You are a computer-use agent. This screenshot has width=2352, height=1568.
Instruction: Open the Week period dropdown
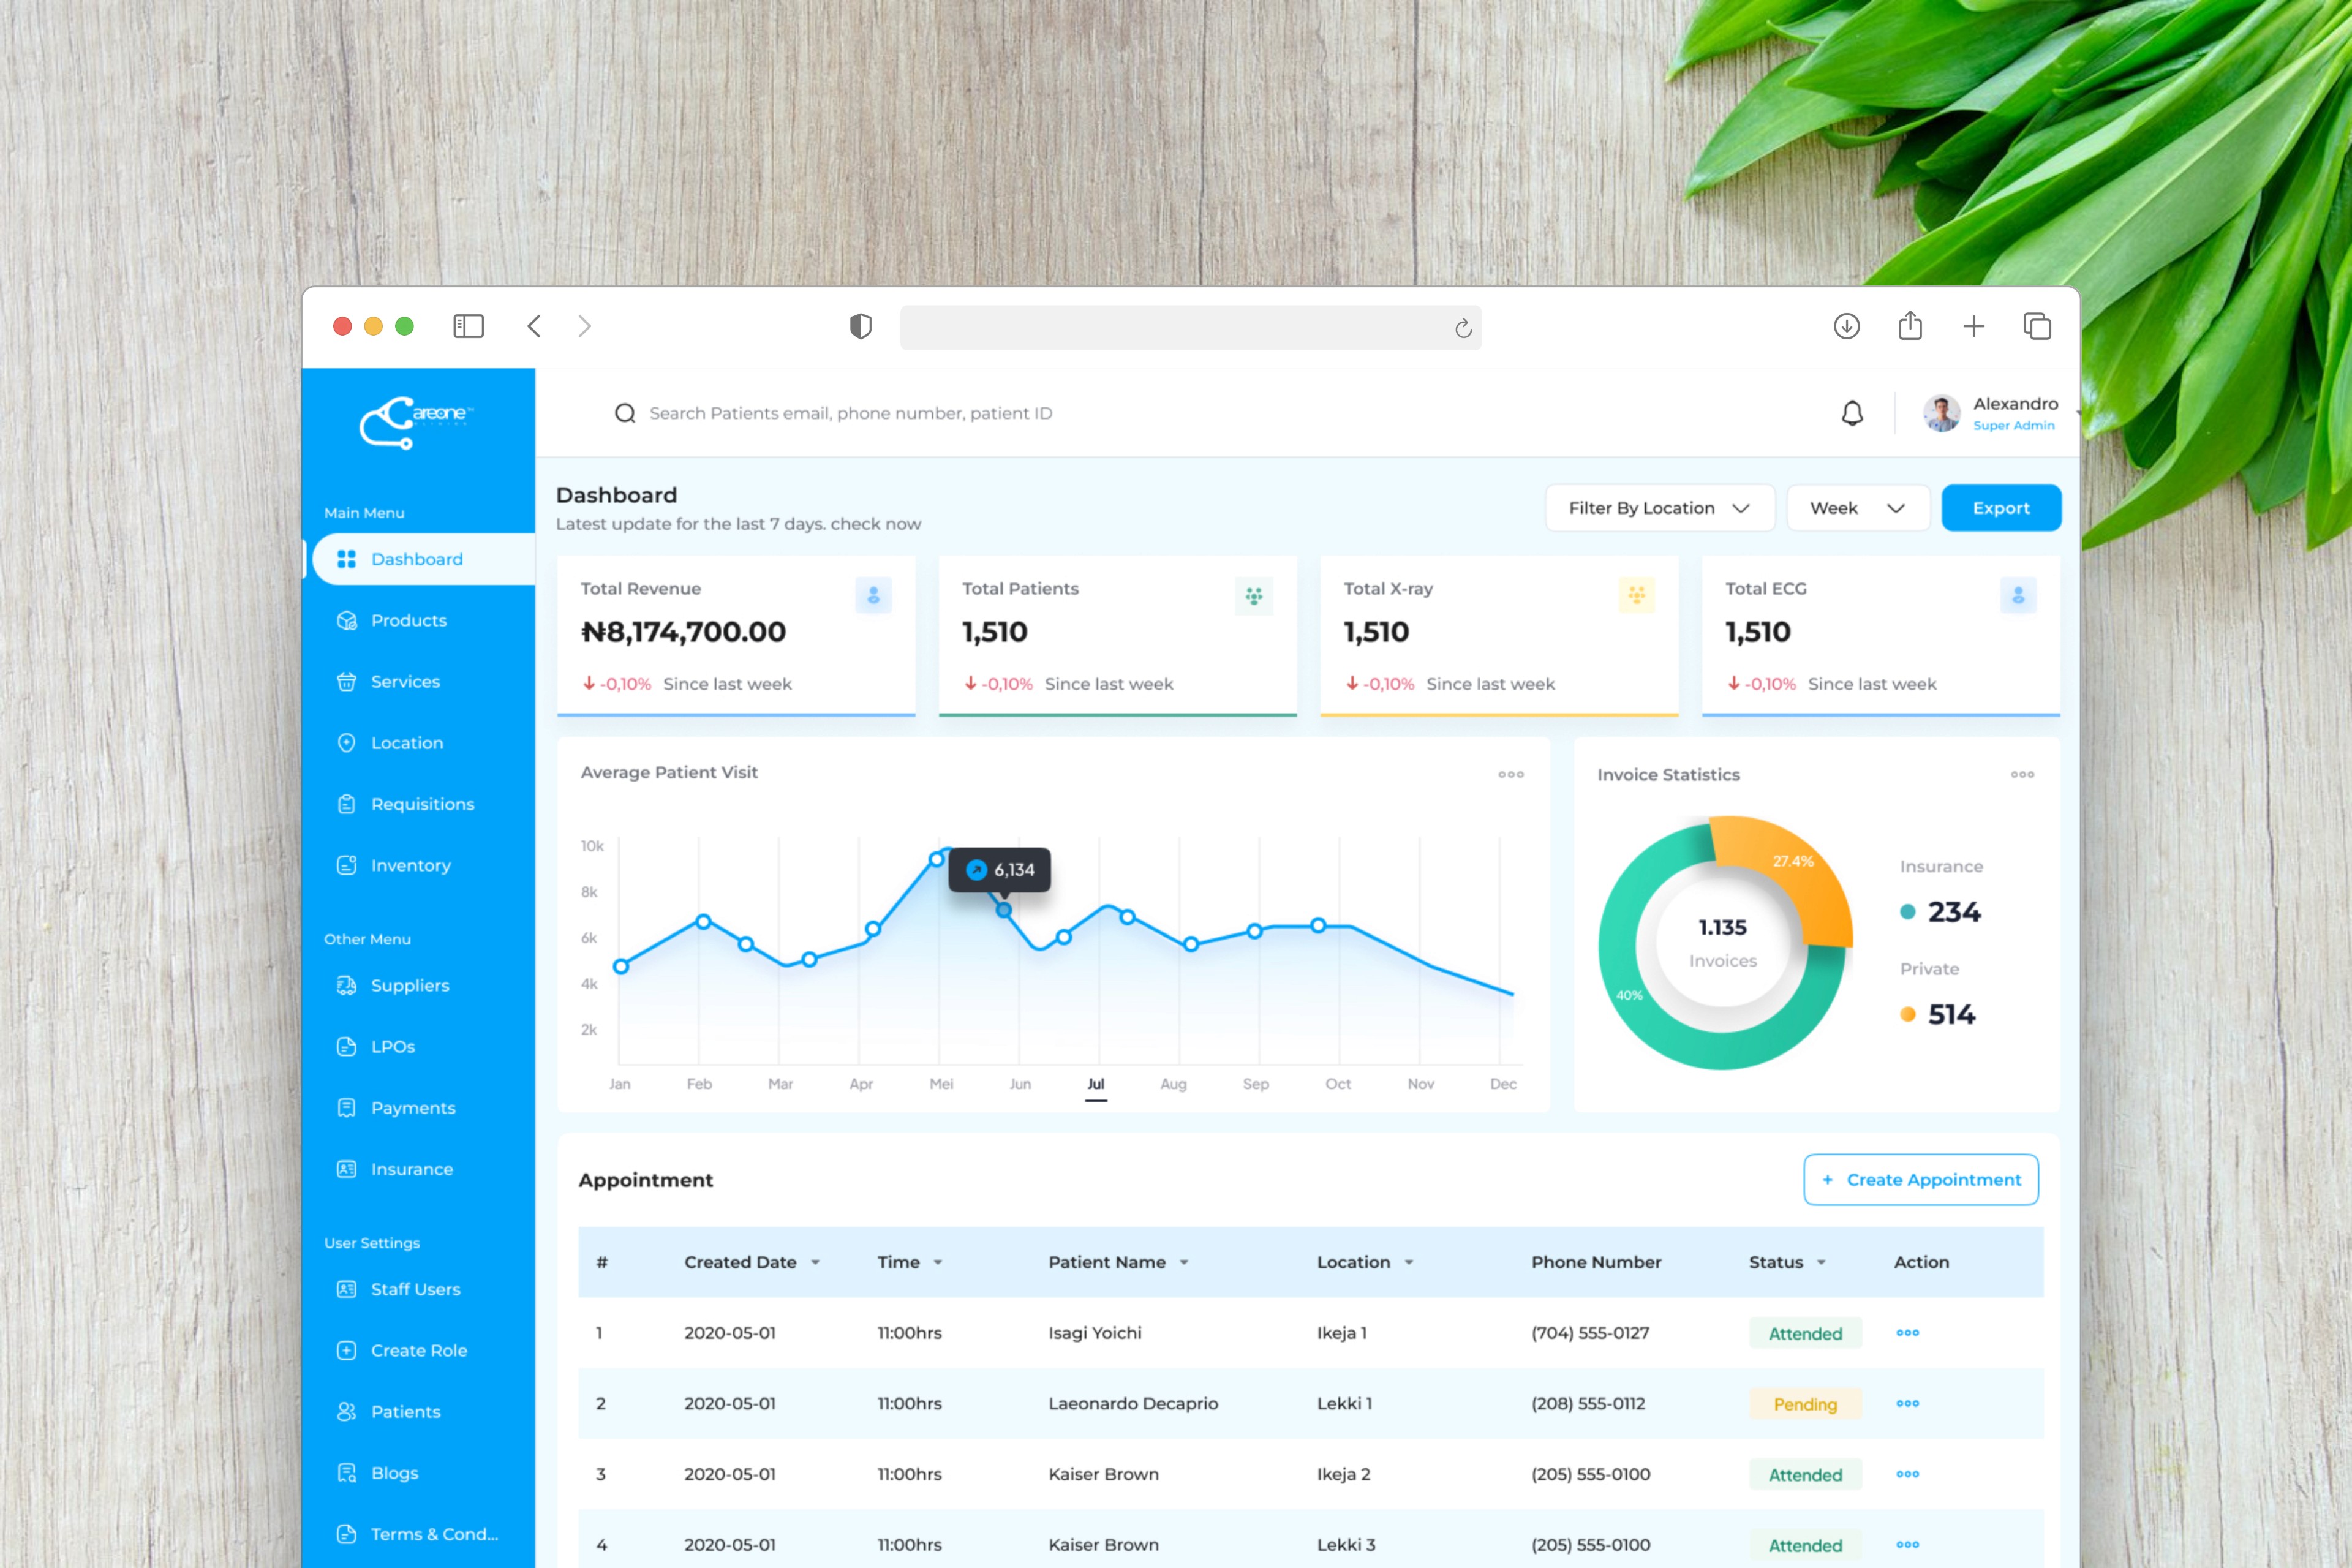pyautogui.click(x=1857, y=508)
